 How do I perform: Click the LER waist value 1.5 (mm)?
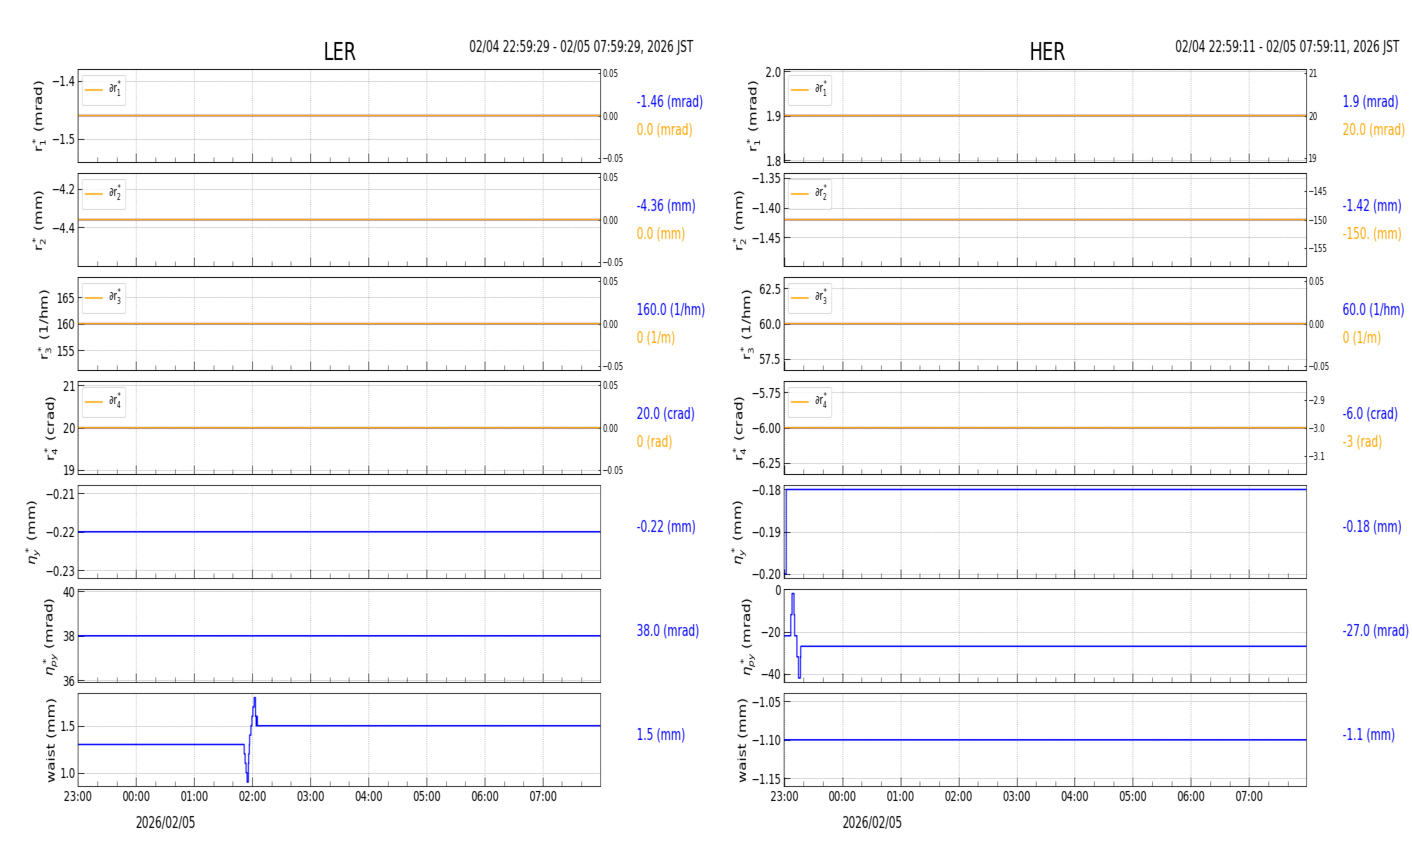(661, 734)
